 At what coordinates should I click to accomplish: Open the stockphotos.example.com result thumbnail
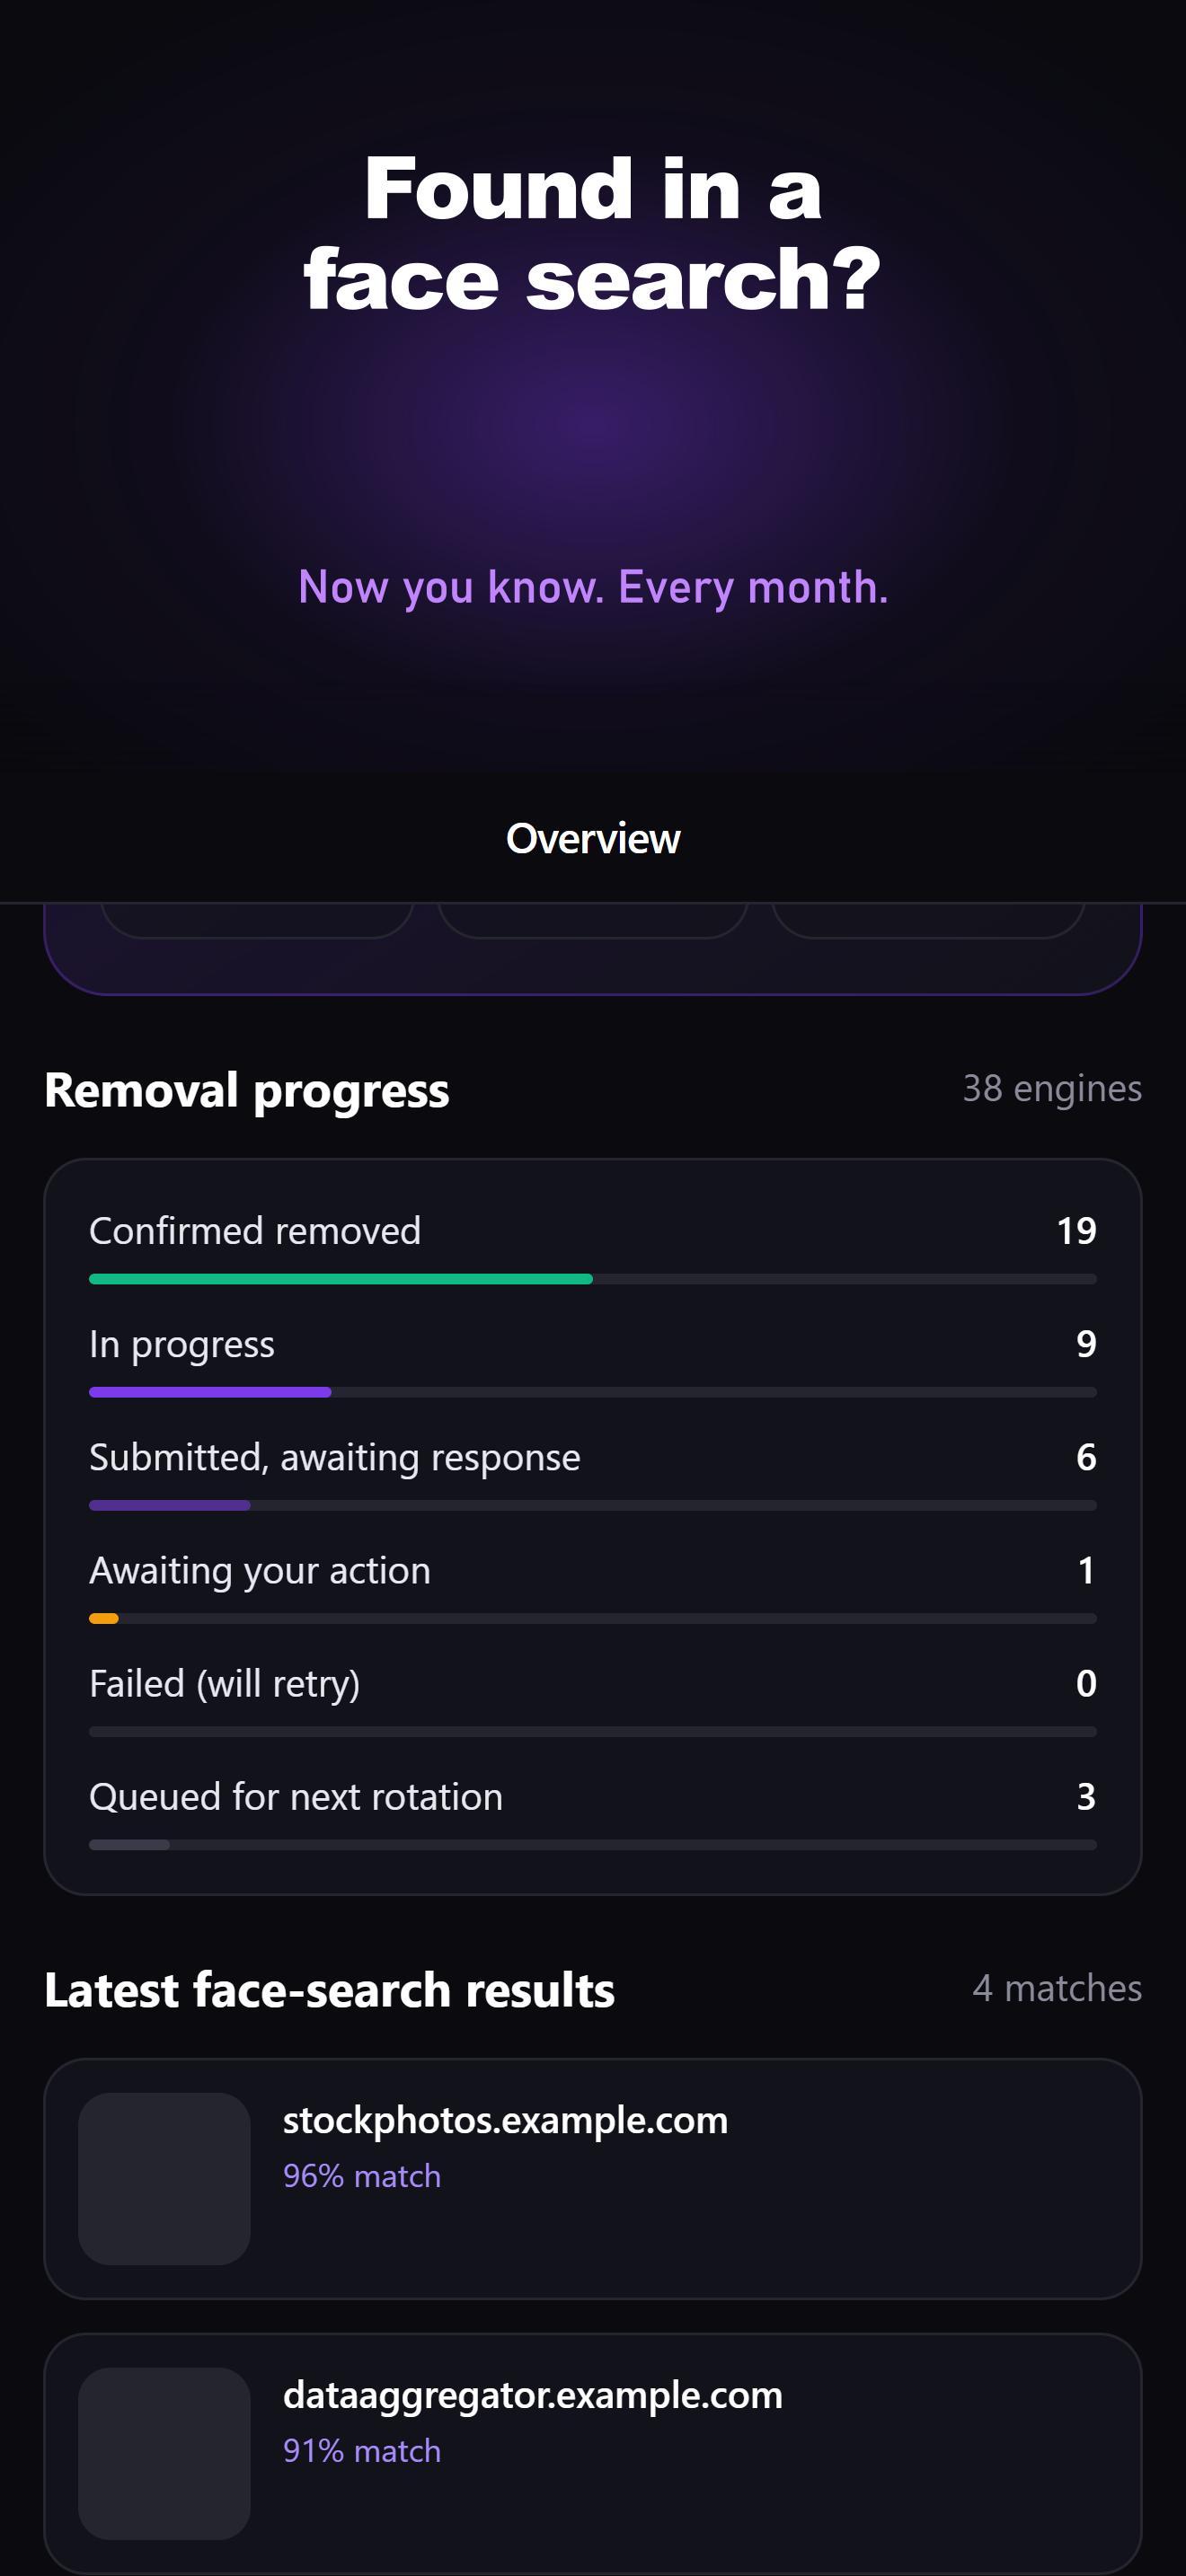coord(164,2178)
